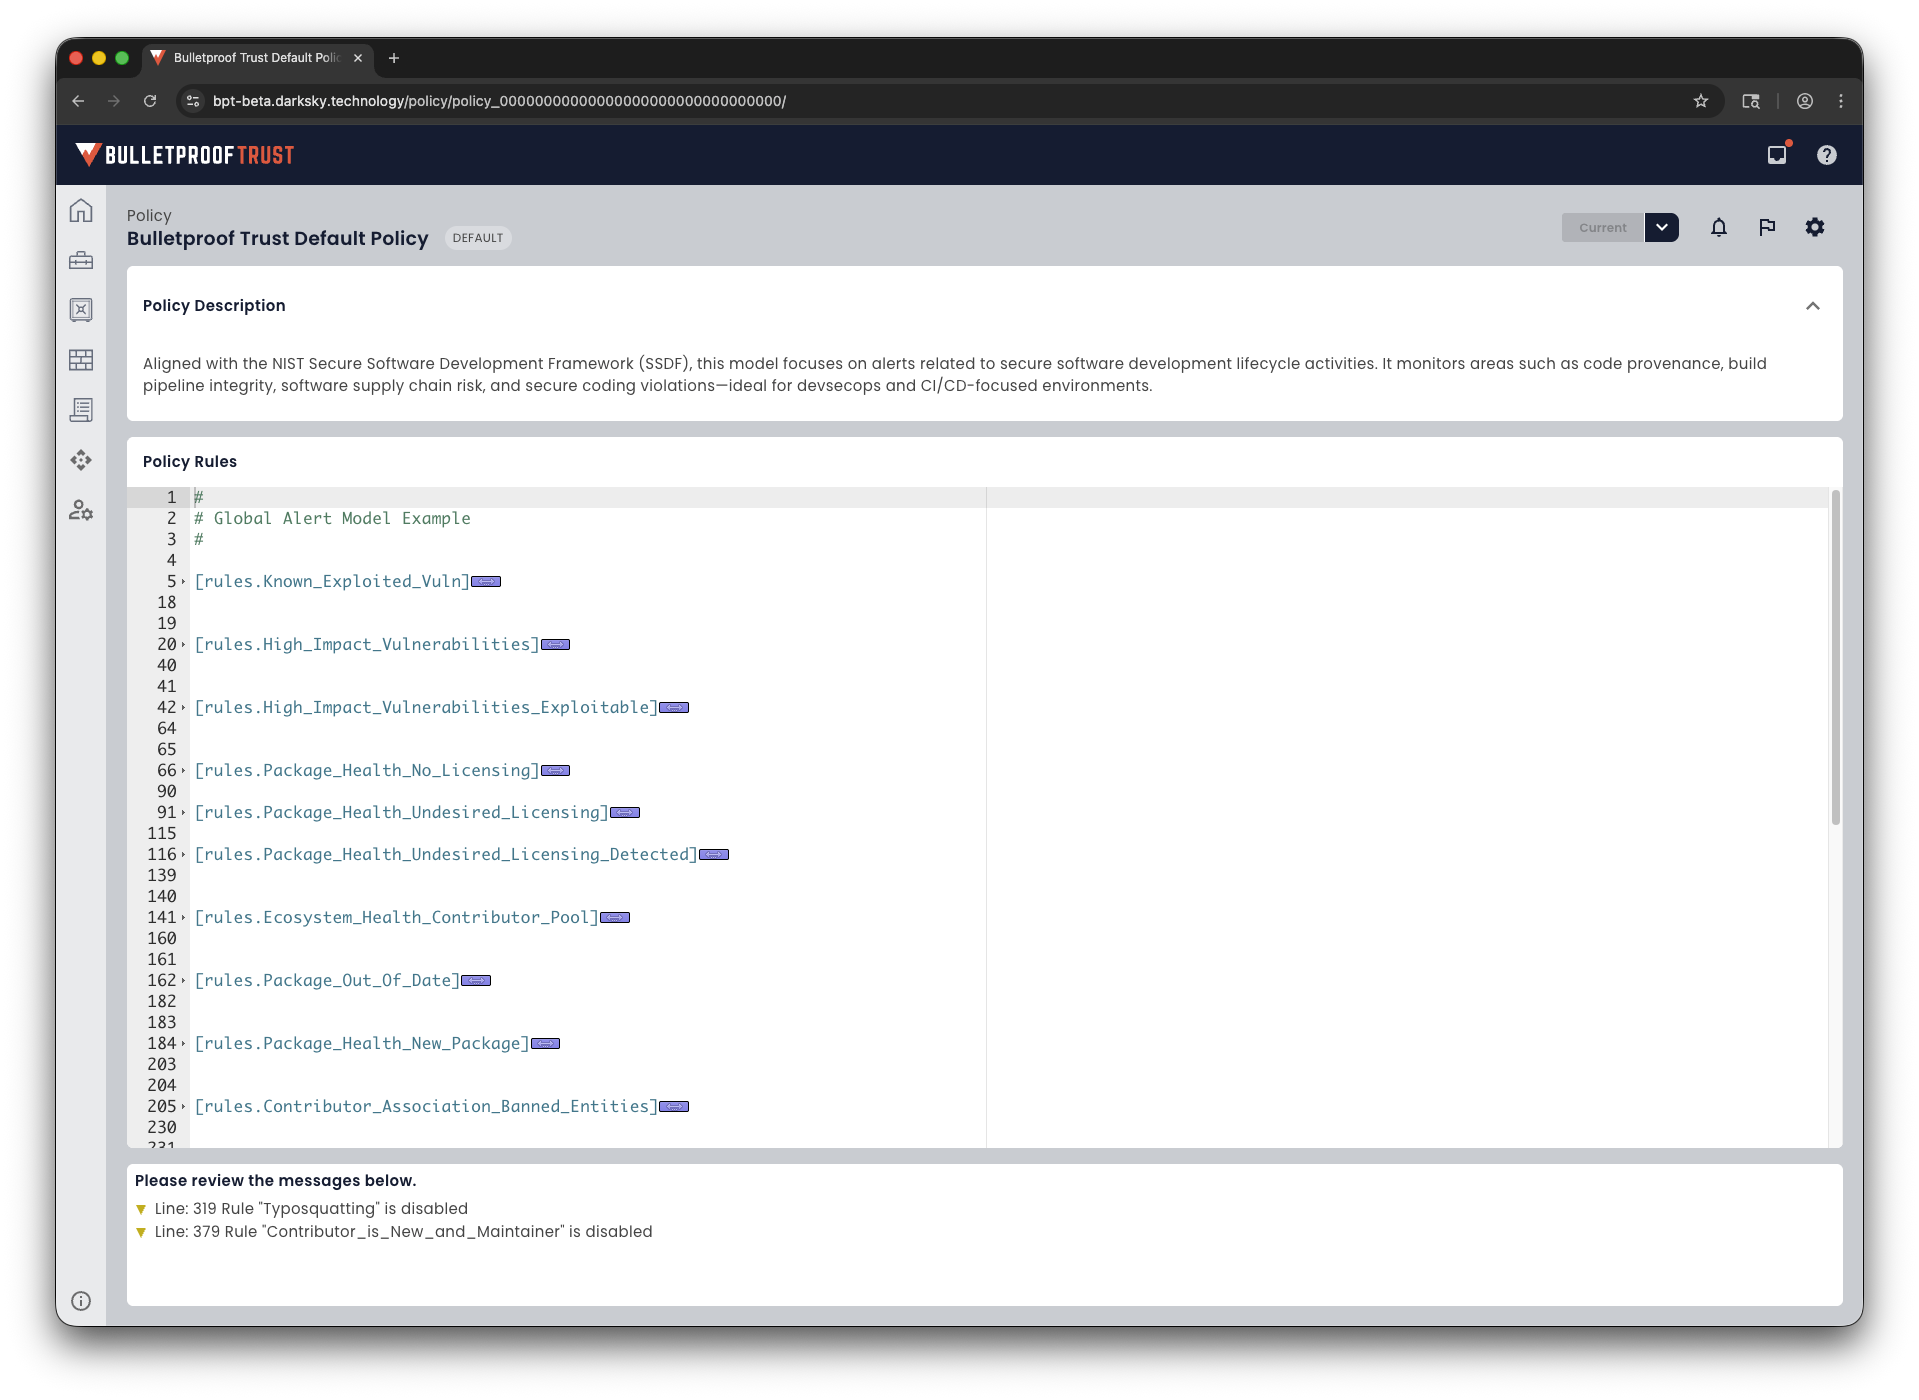Expand the High_Impact_Vulnerabilities_Exploitable fold arrow
The image size is (1919, 1400).
(183, 708)
